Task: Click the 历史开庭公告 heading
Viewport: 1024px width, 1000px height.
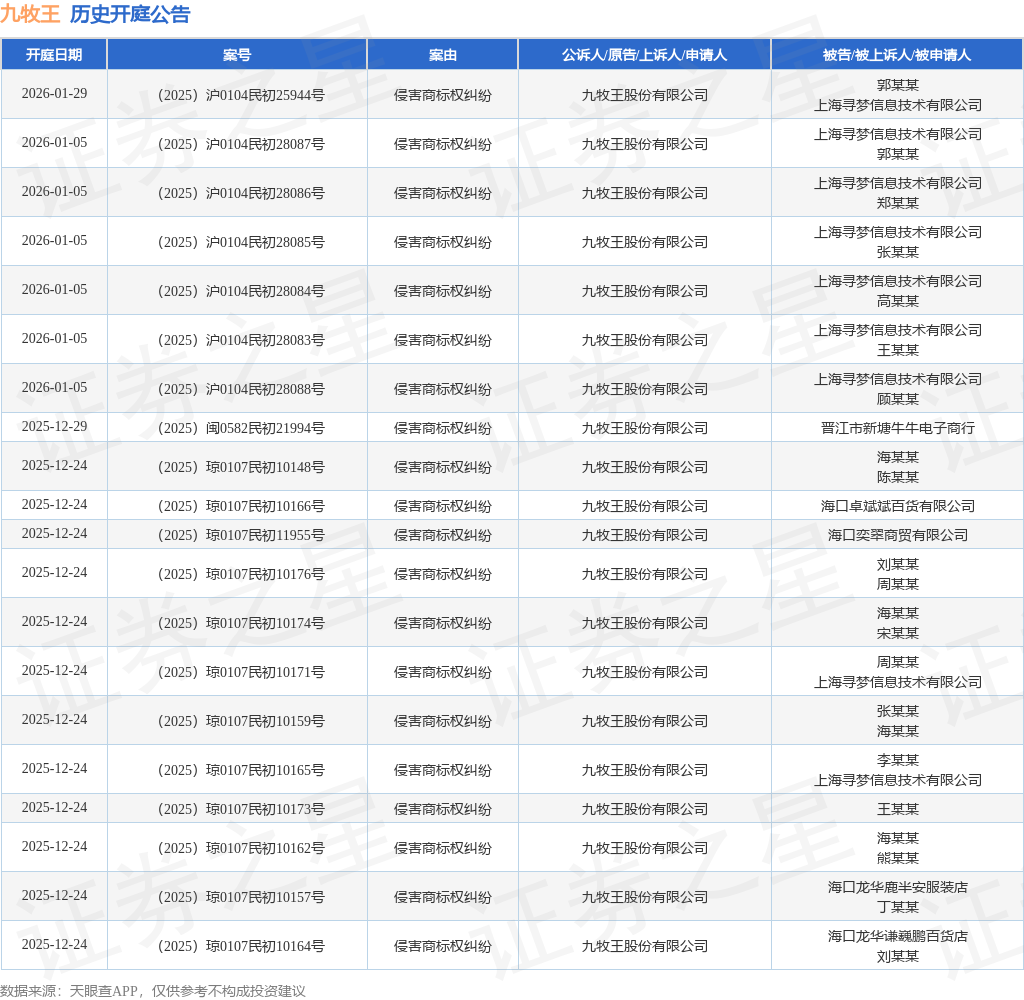Action: coord(129,14)
